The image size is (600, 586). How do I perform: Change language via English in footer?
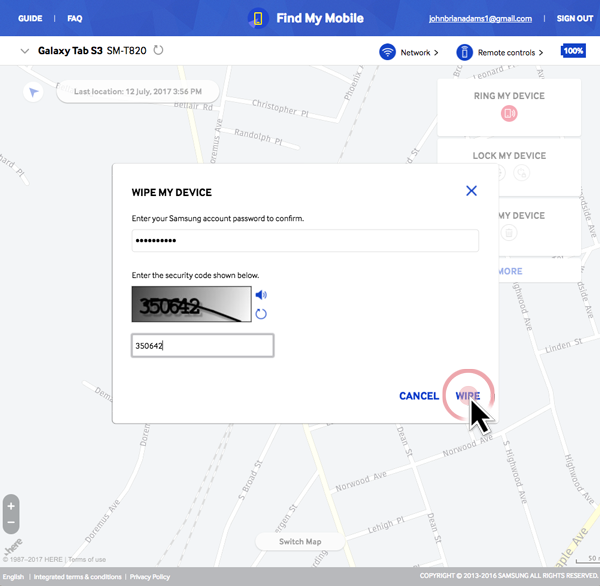click(13, 577)
